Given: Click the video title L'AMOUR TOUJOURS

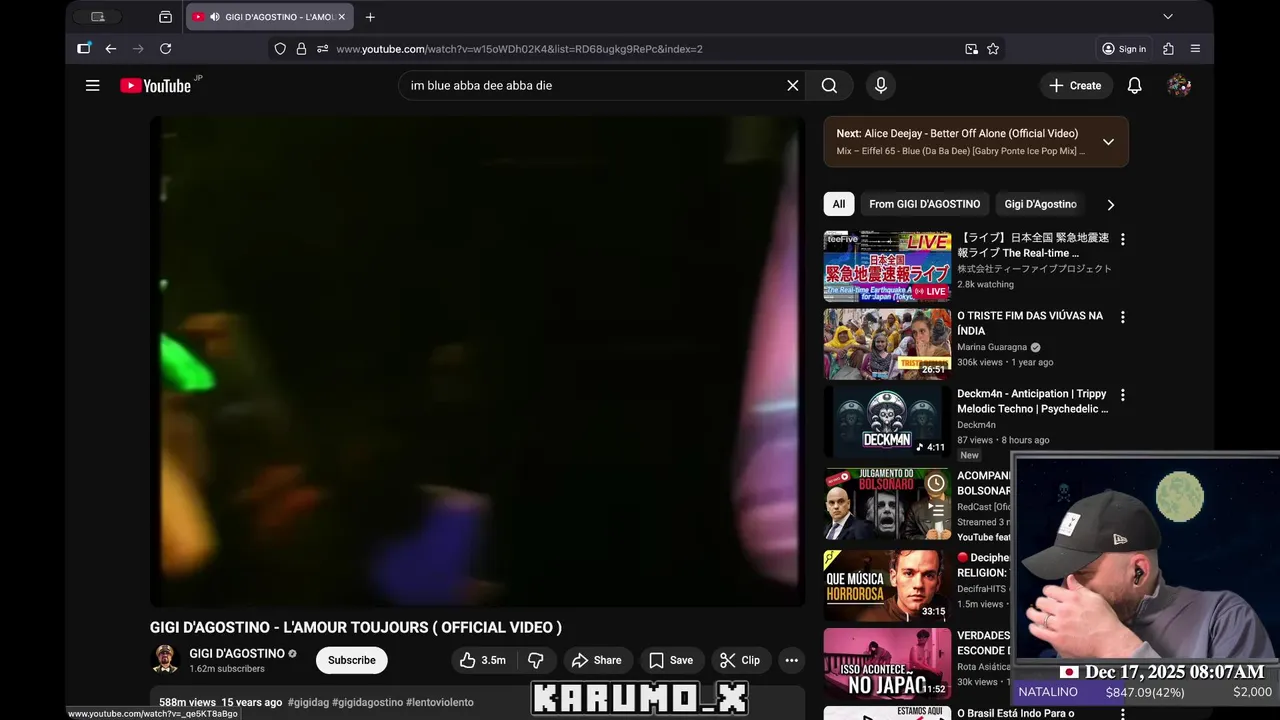Looking at the screenshot, I should pyautogui.click(x=356, y=628).
